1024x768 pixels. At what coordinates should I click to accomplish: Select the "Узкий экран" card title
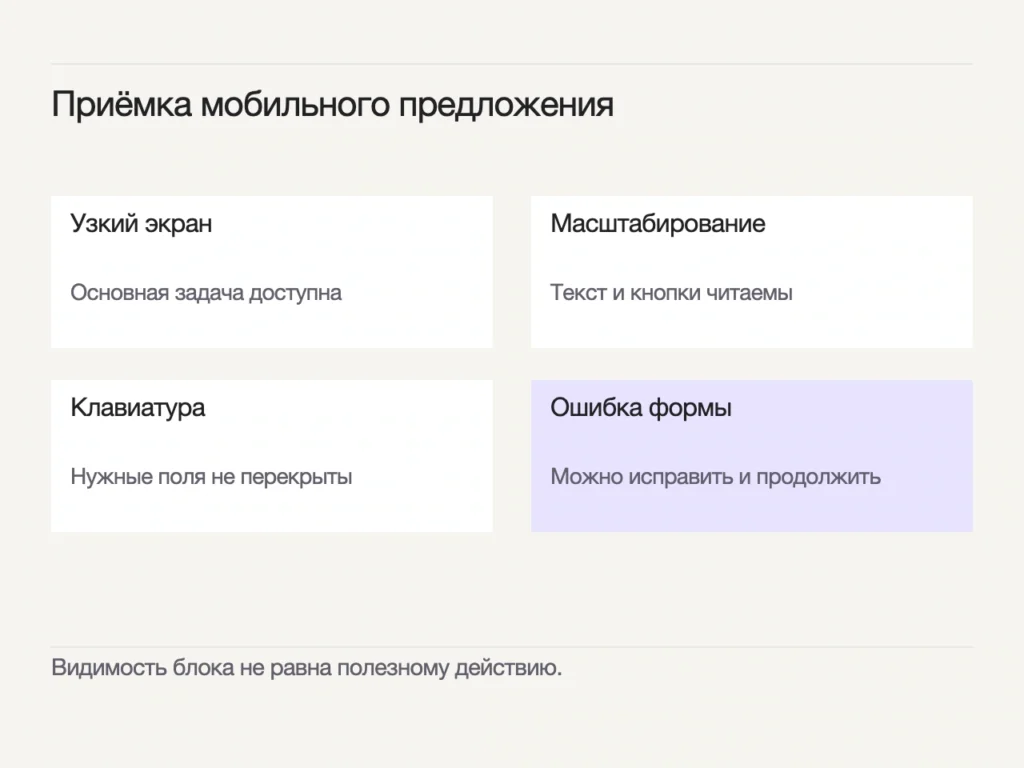tap(141, 223)
